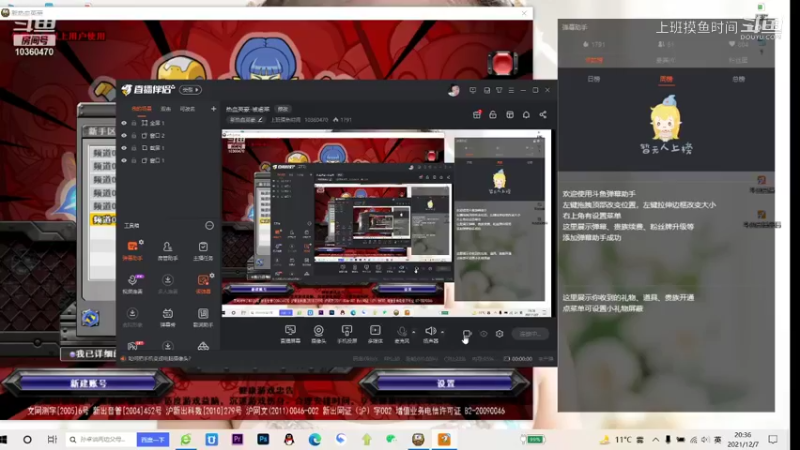This screenshot has width=800, height=450.
Task: Select the third scene tab in sources panel
Action: coord(187,109)
